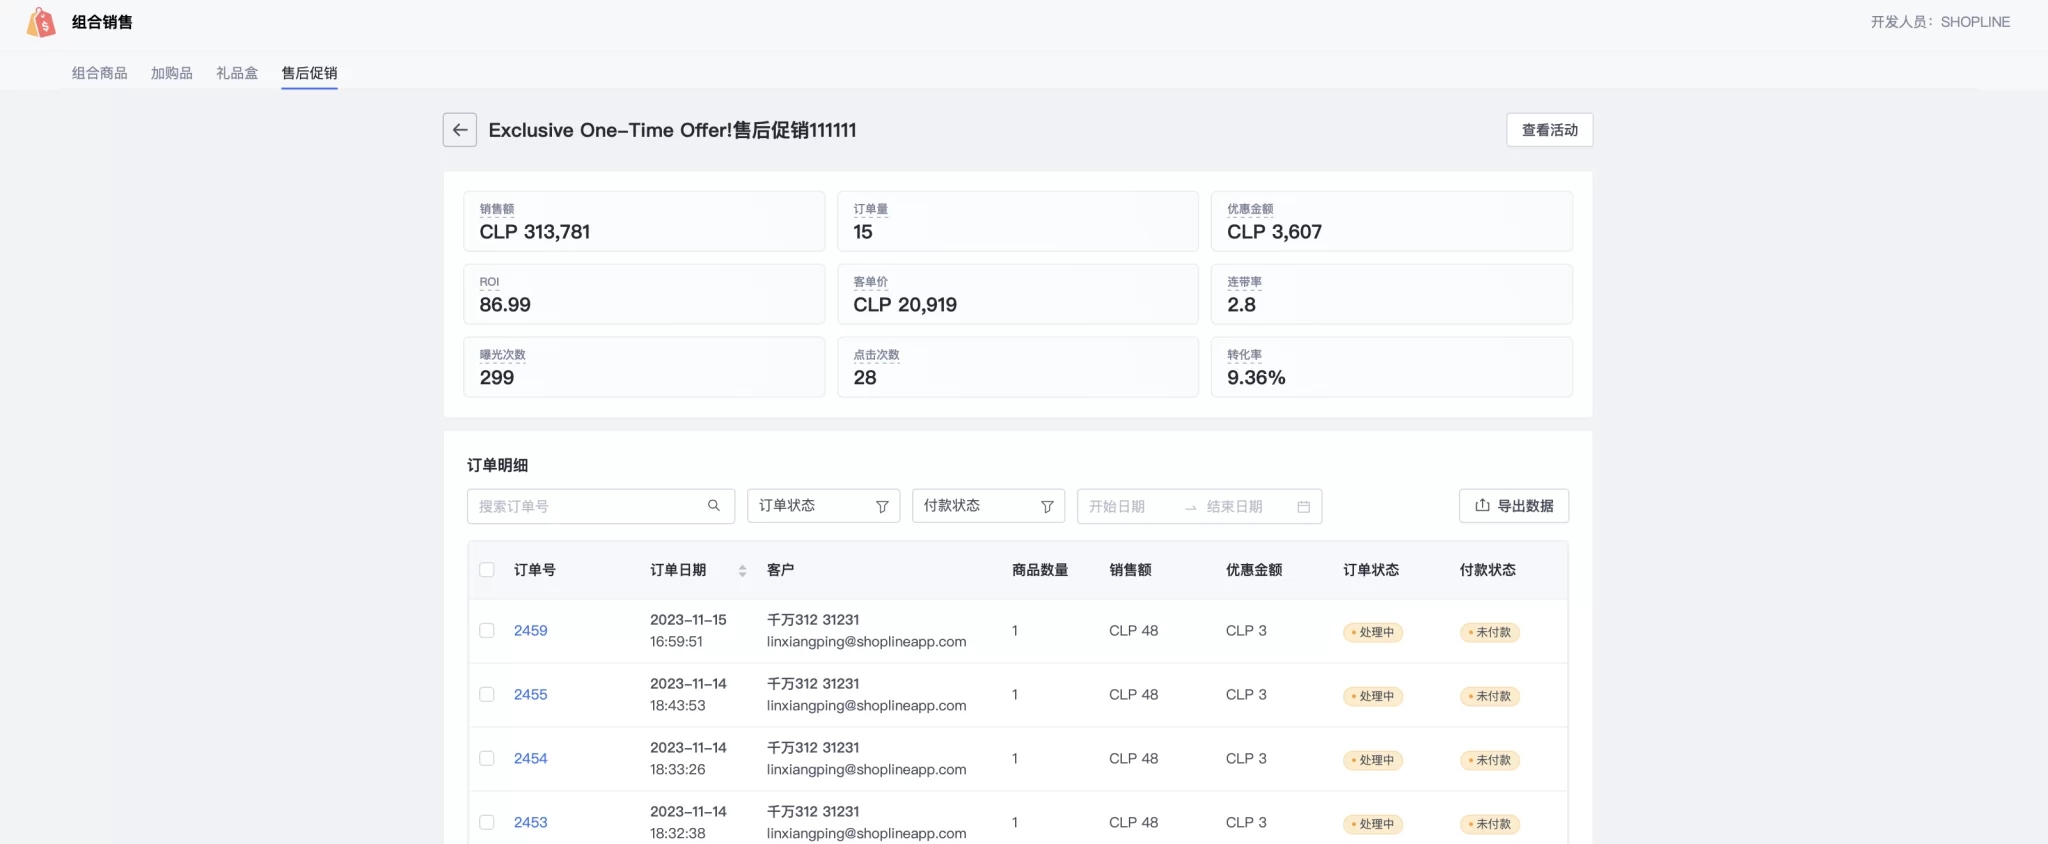Click the 客单价 CLP 20,919 metric card
2048x844 pixels.
click(x=1018, y=294)
